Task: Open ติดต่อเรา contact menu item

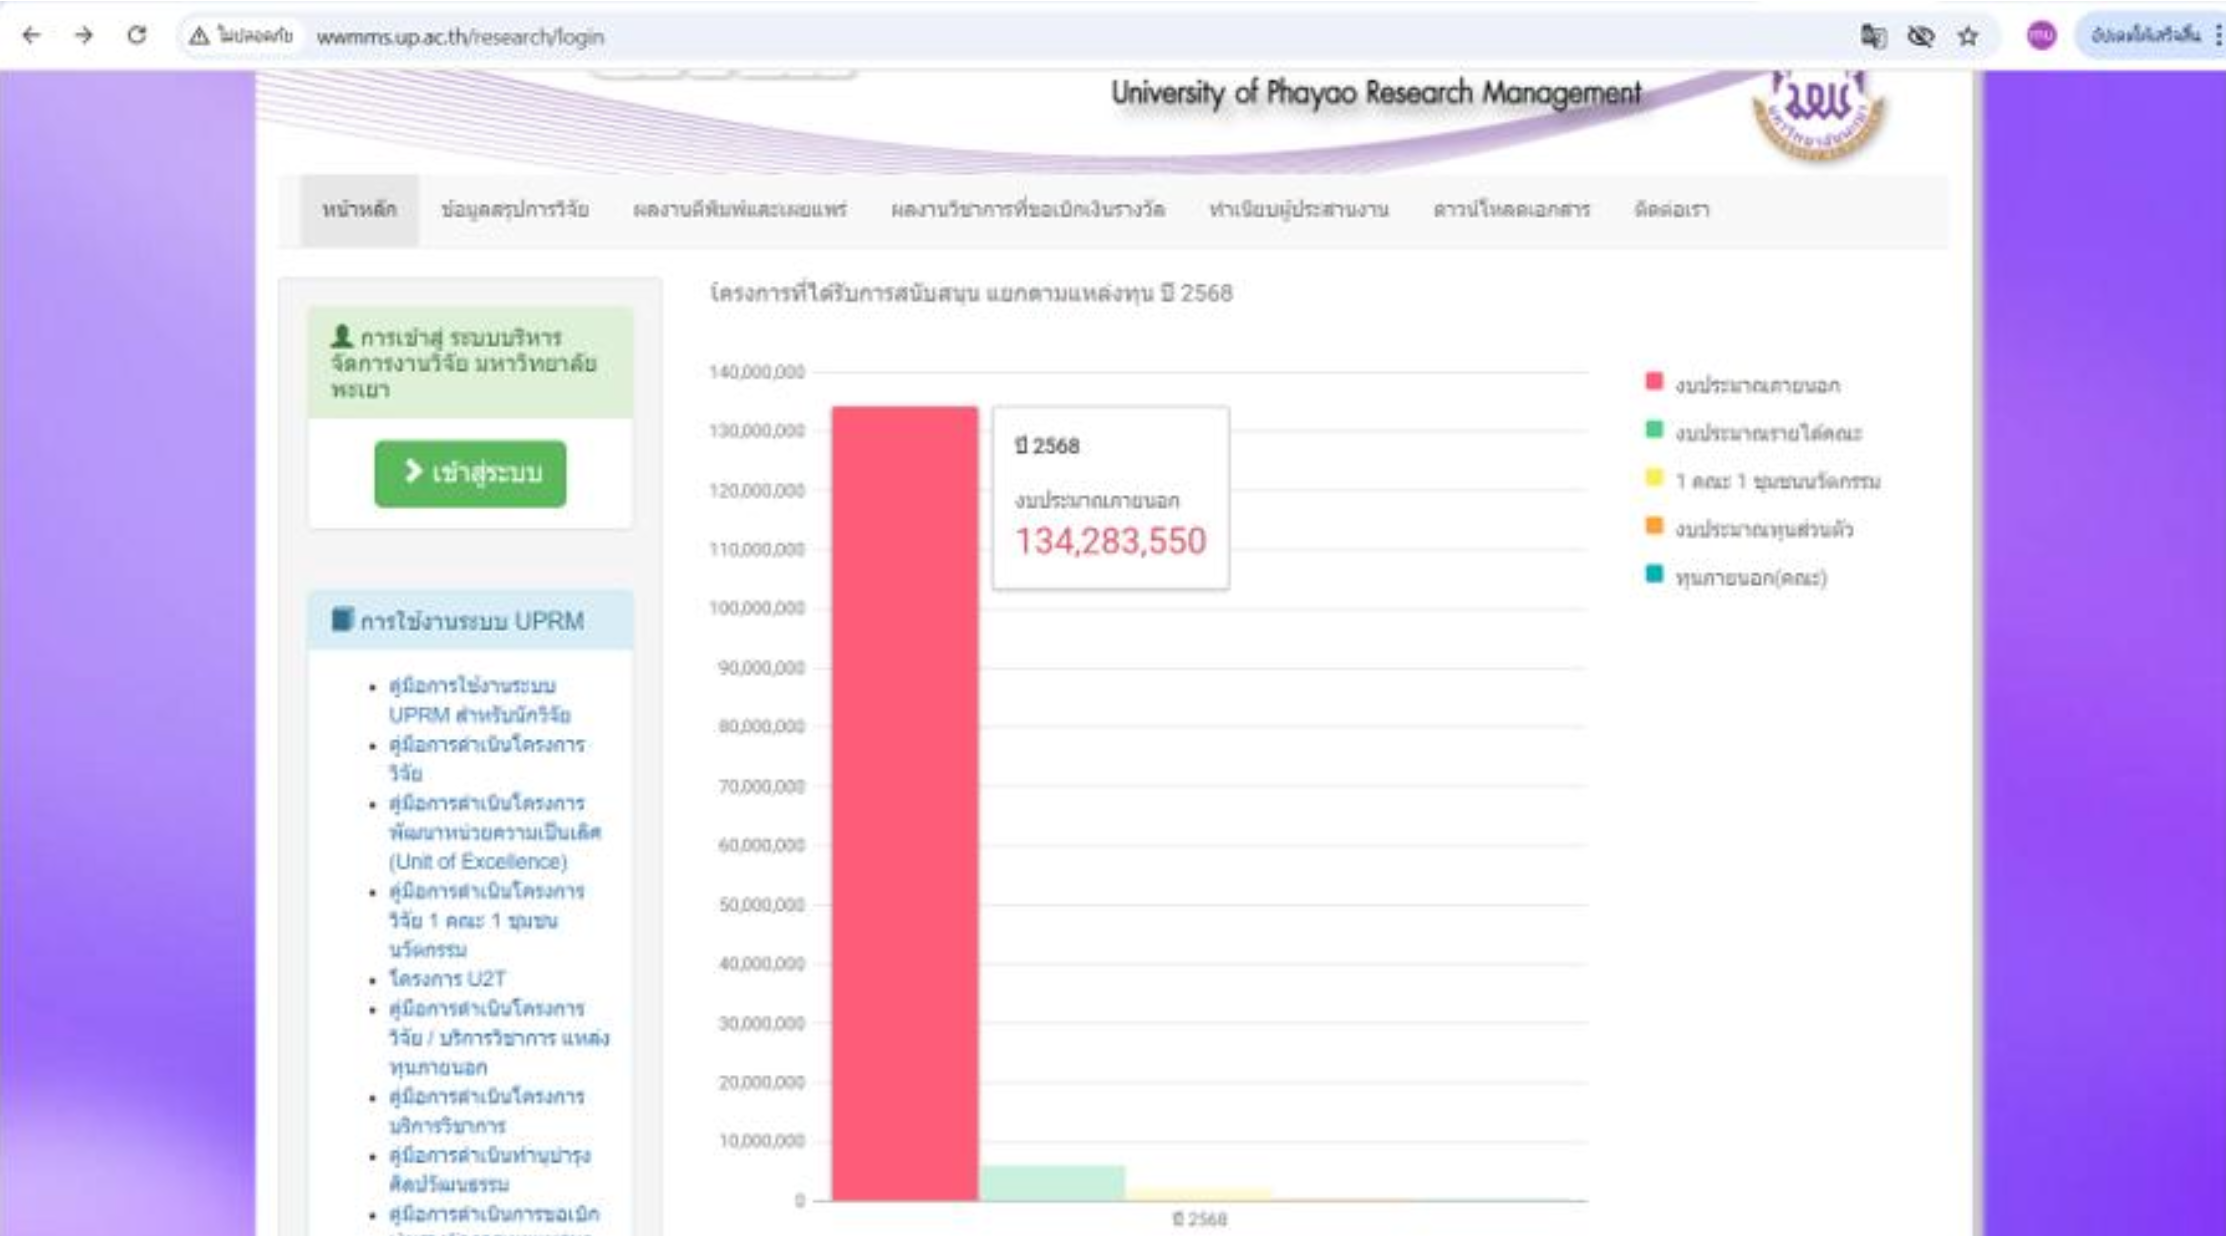Action: 1671,210
